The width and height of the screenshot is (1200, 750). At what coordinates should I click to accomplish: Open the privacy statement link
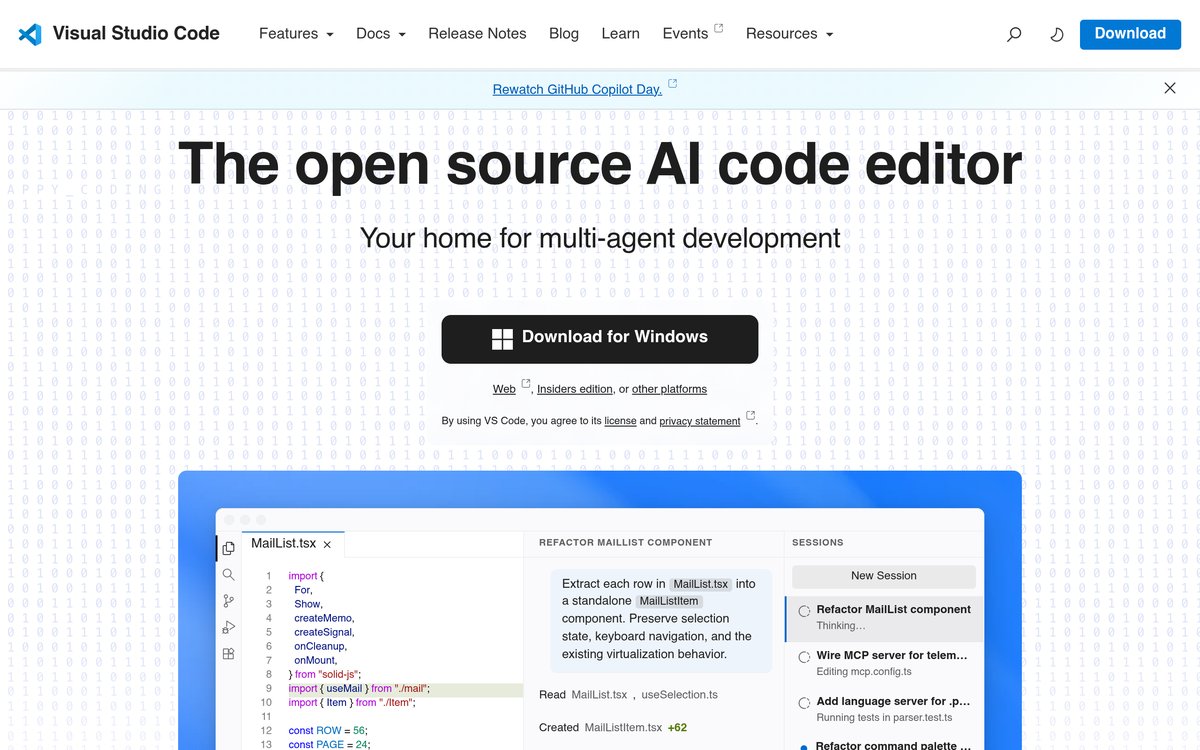(x=700, y=421)
